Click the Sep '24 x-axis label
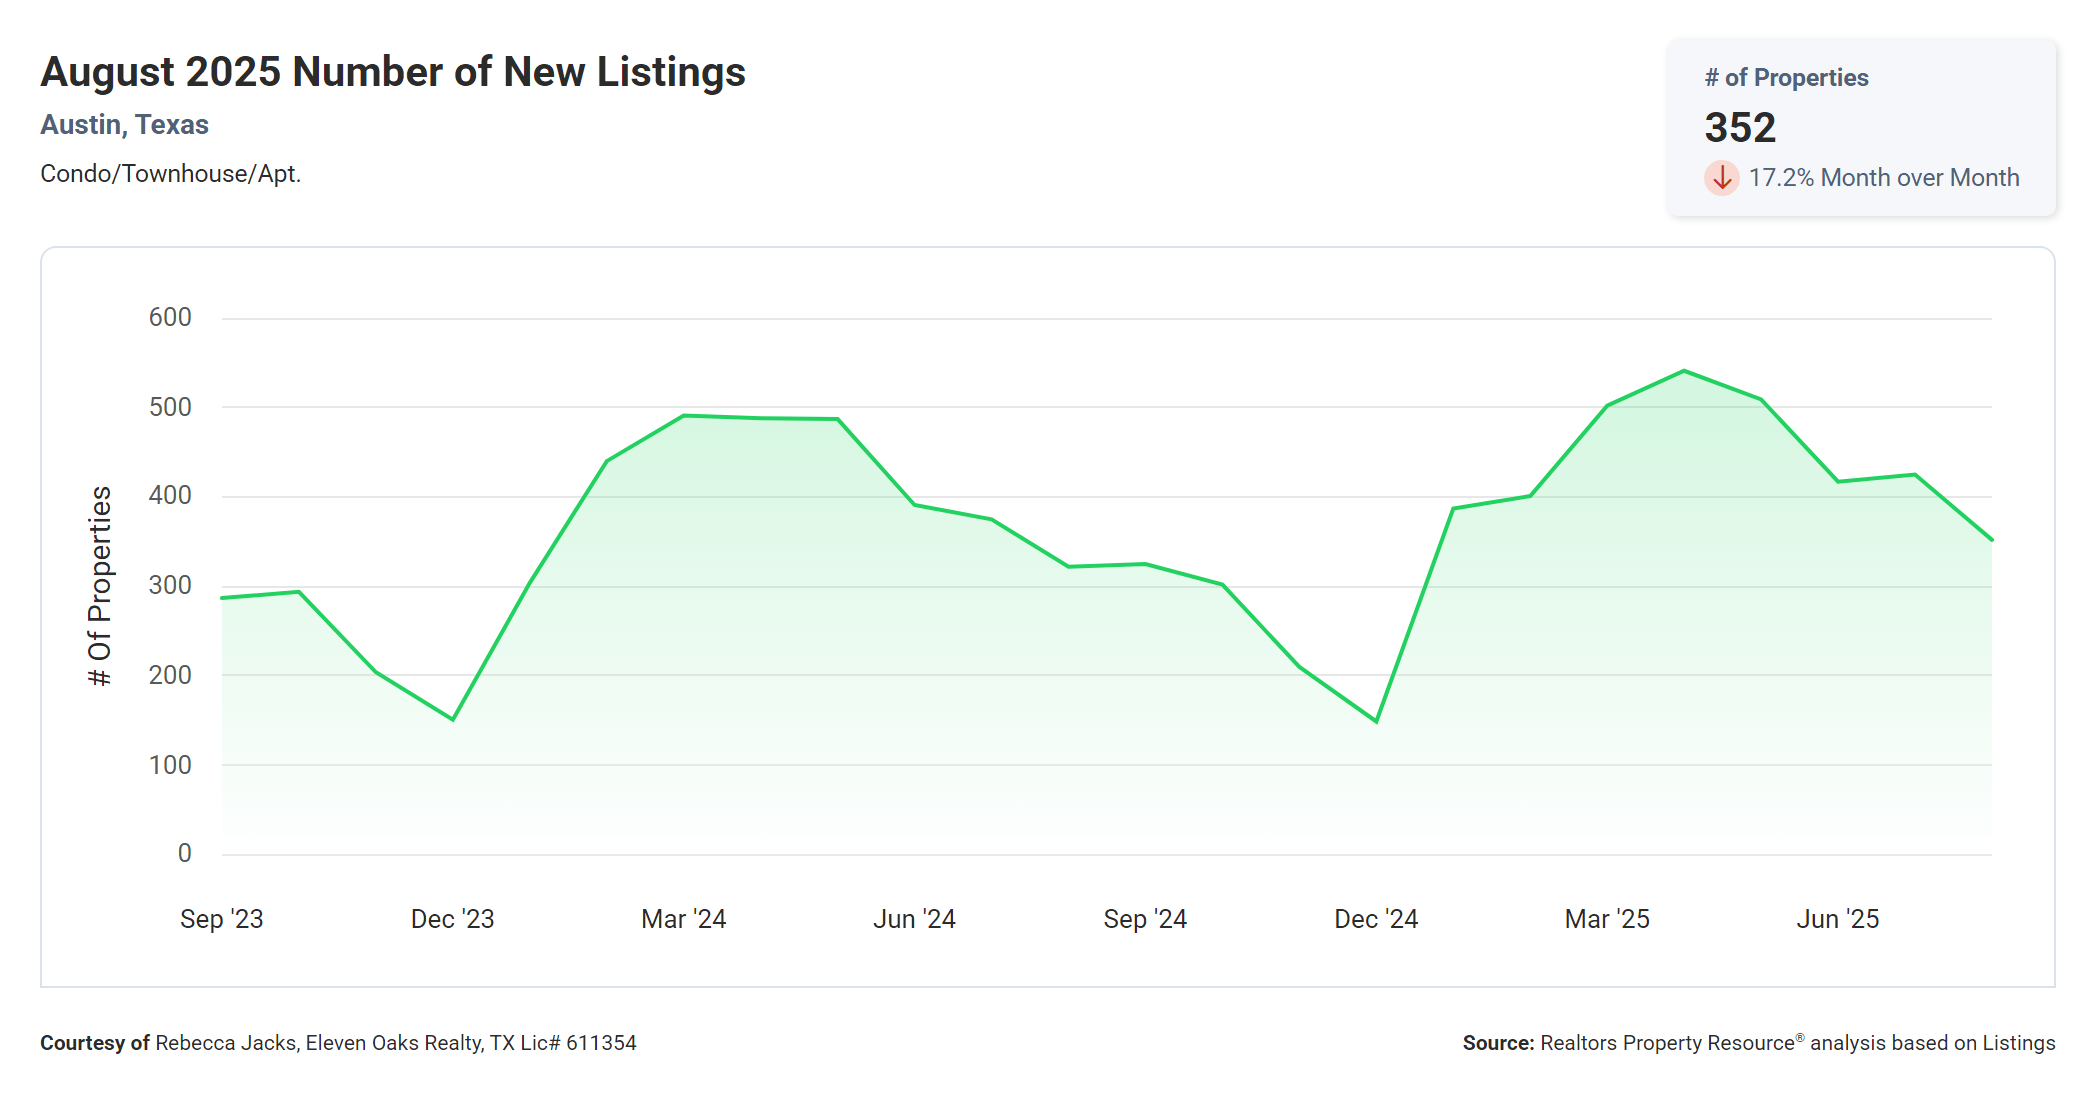Image resolution: width=2096 pixels, height=1100 pixels. 1145,919
